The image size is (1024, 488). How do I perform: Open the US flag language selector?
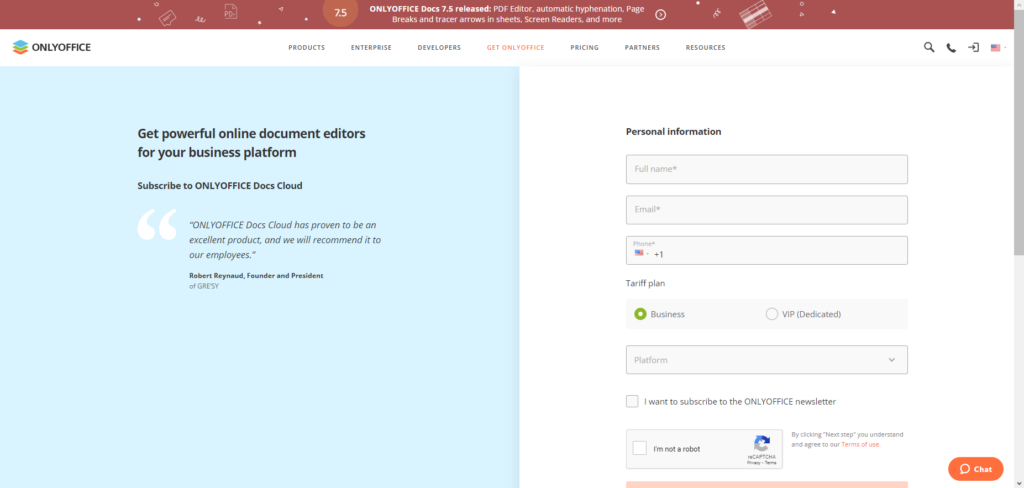click(998, 47)
